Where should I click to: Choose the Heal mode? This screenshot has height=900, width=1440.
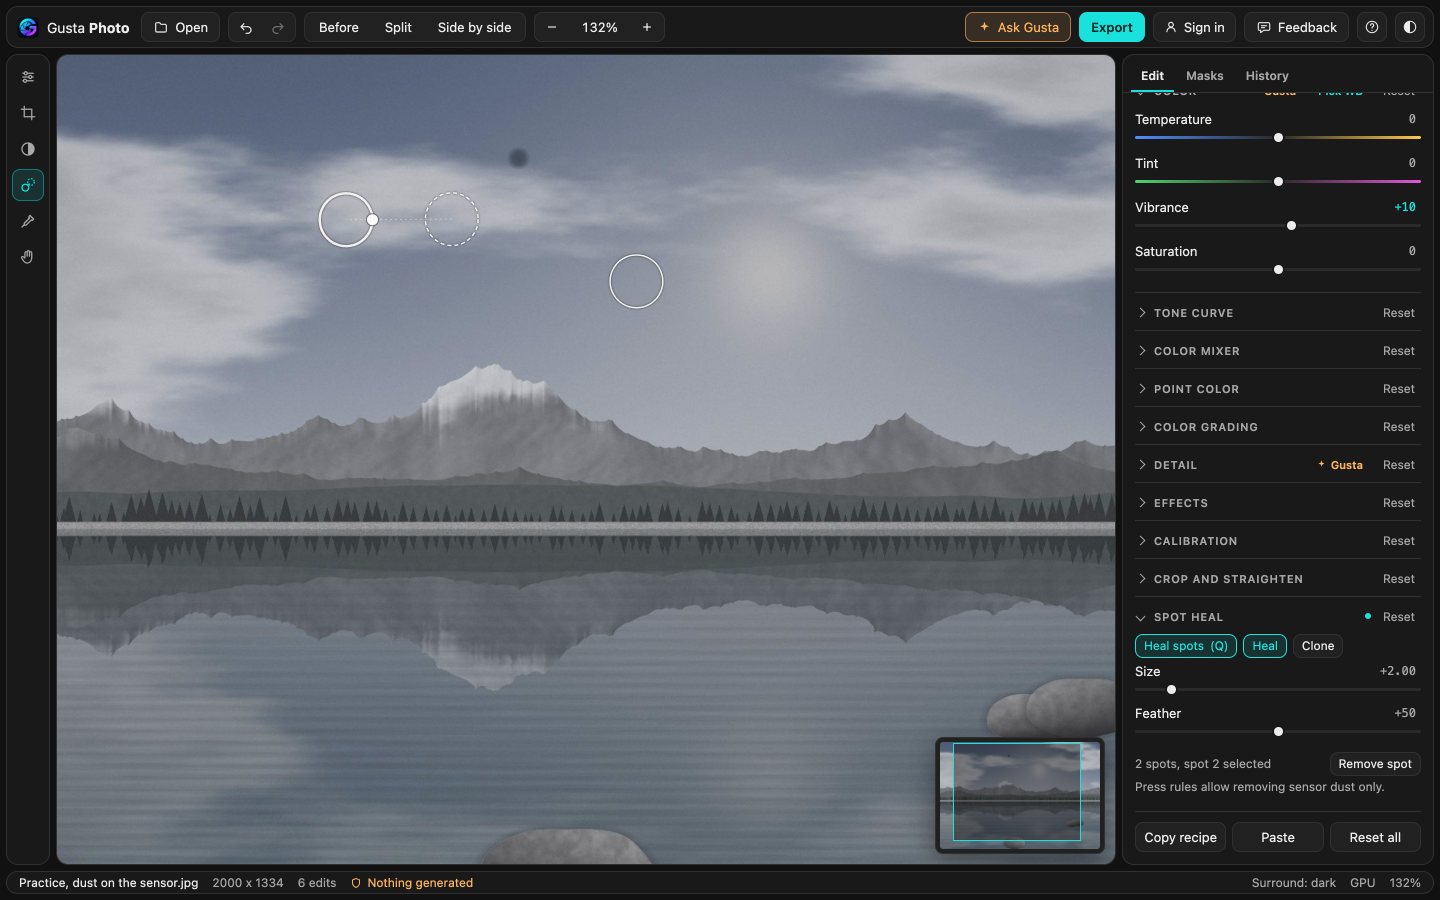point(1265,646)
